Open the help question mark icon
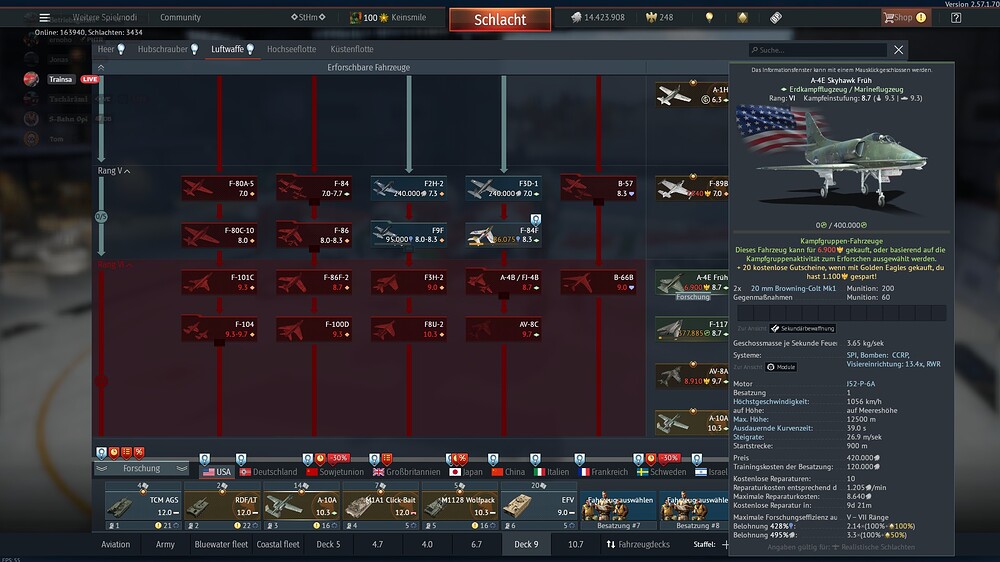Screen dimensions: 1000x562 pyautogui.click(x=955, y=18)
